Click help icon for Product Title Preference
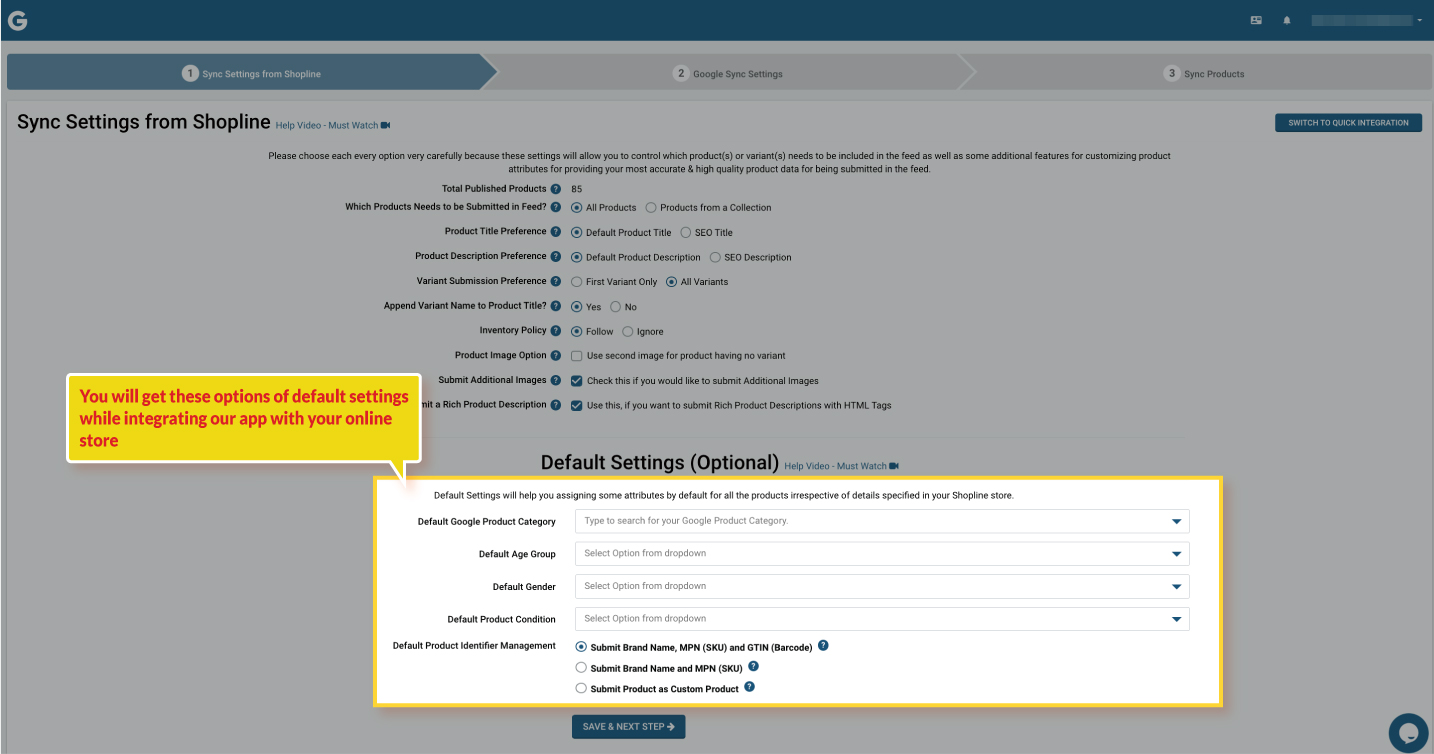This screenshot has height=754, width=1434. (x=556, y=231)
